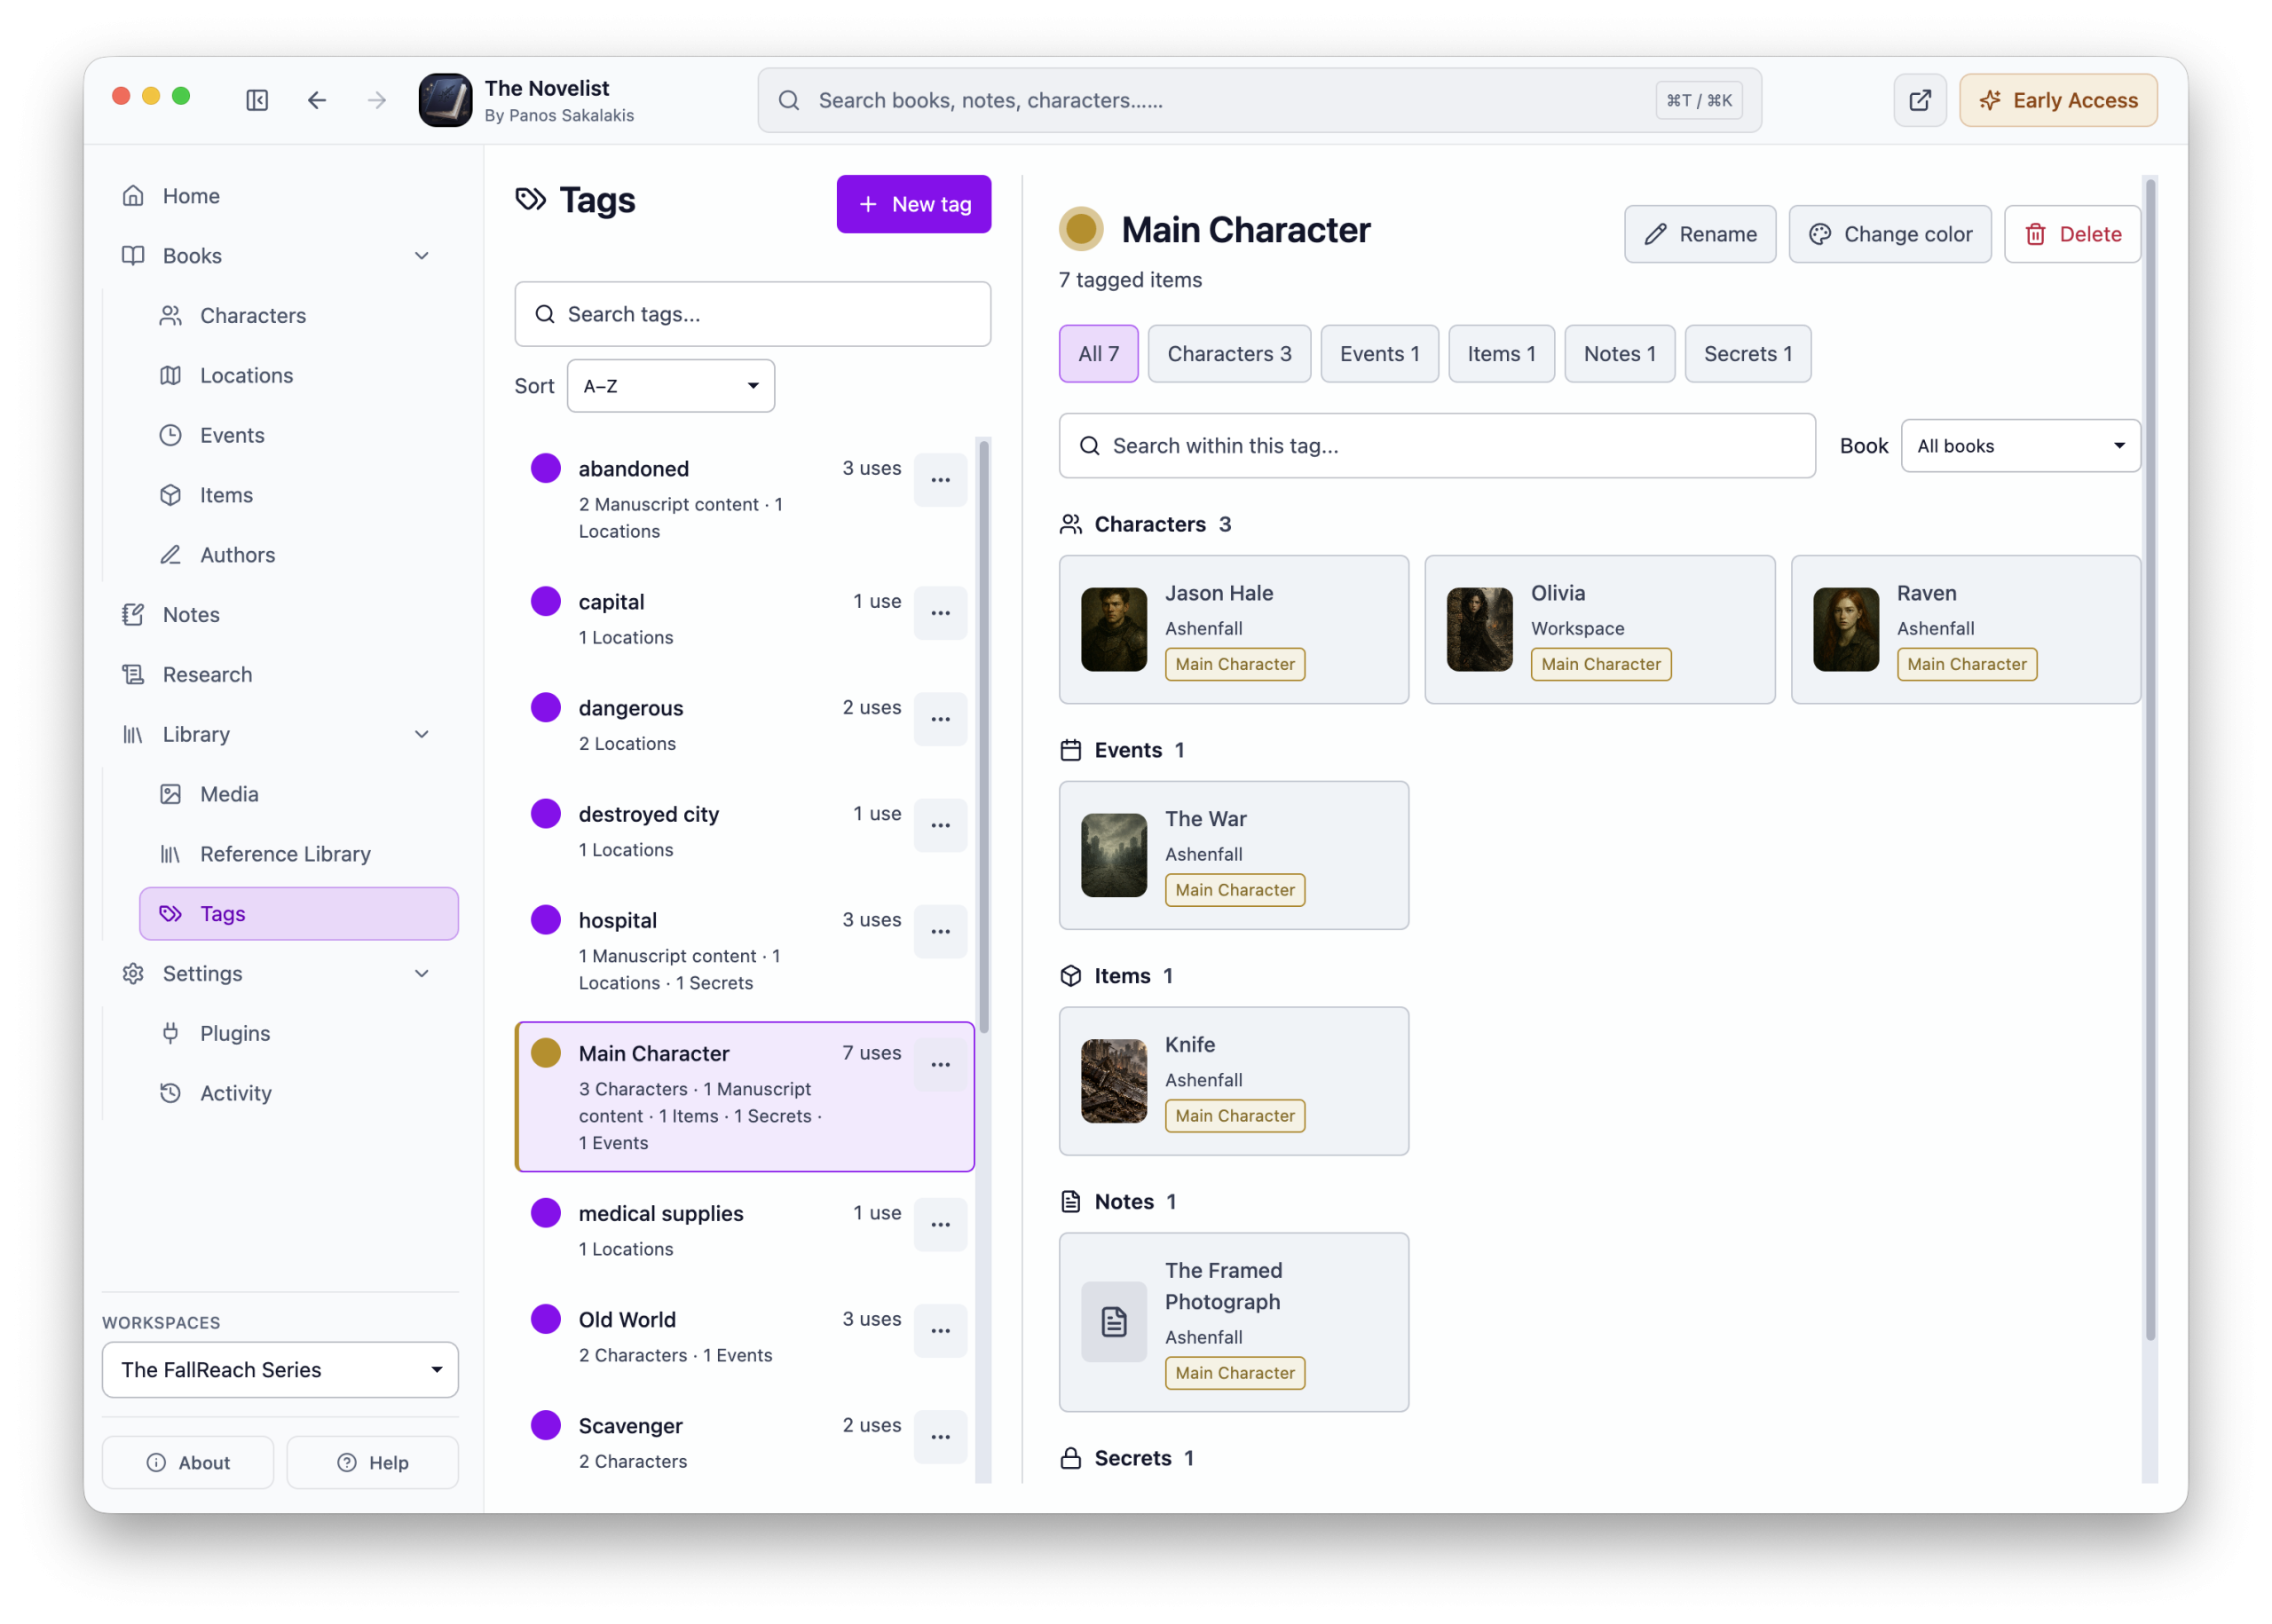
Task: Collapse the Settings section chevron
Action: coord(422,974)
